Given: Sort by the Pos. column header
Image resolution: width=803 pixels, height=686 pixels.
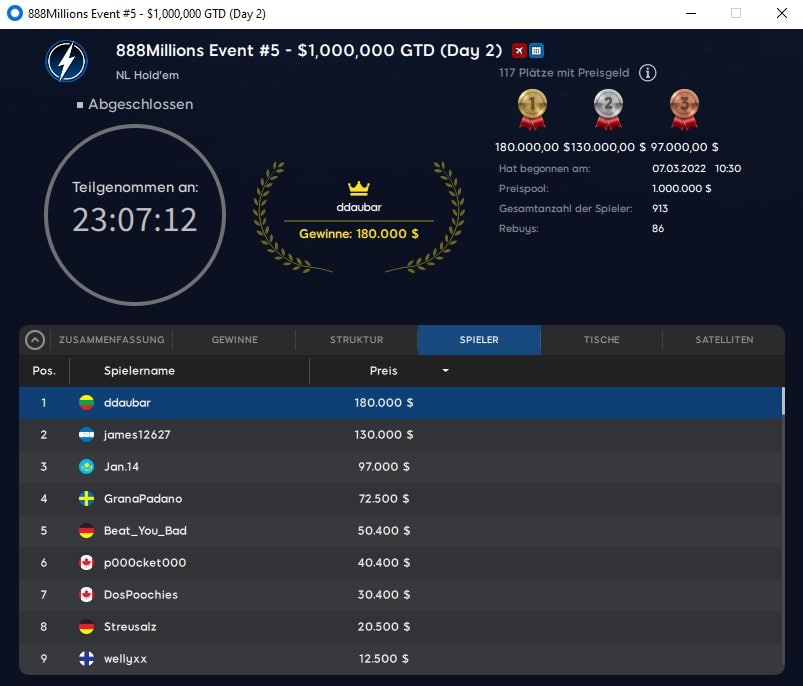Looking at the screenshot, I should 44,371.
